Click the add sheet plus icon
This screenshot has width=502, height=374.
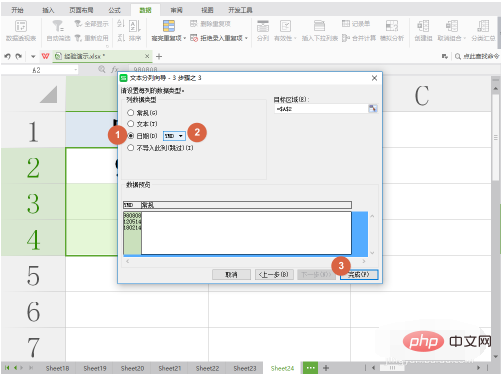point(326,368)
